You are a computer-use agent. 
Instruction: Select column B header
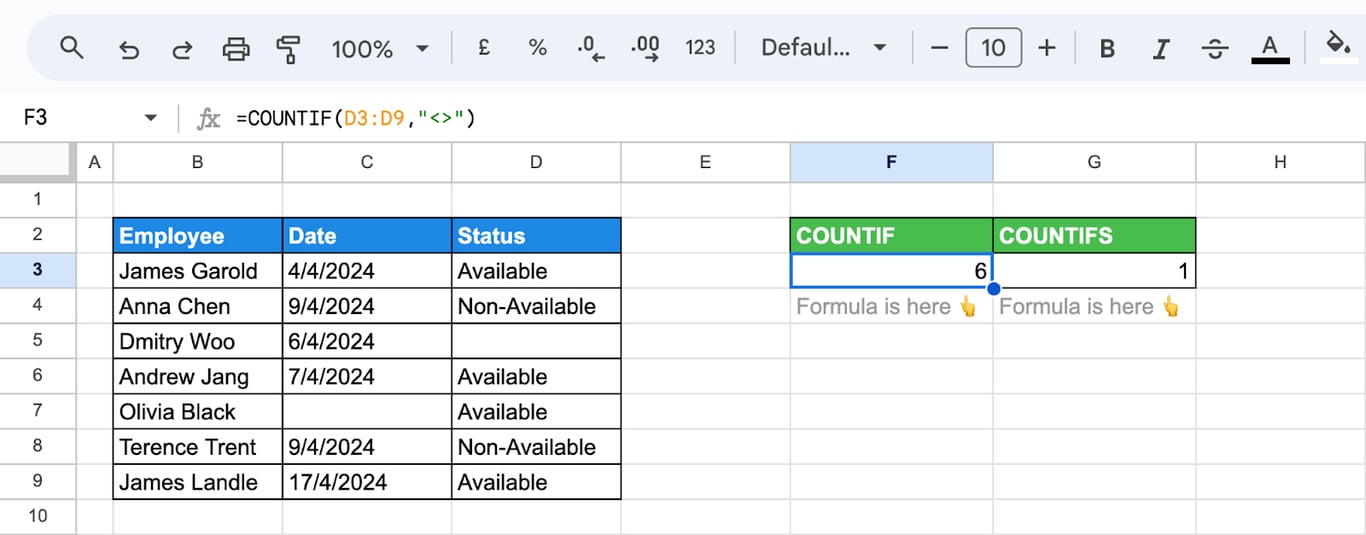point(198,162)
